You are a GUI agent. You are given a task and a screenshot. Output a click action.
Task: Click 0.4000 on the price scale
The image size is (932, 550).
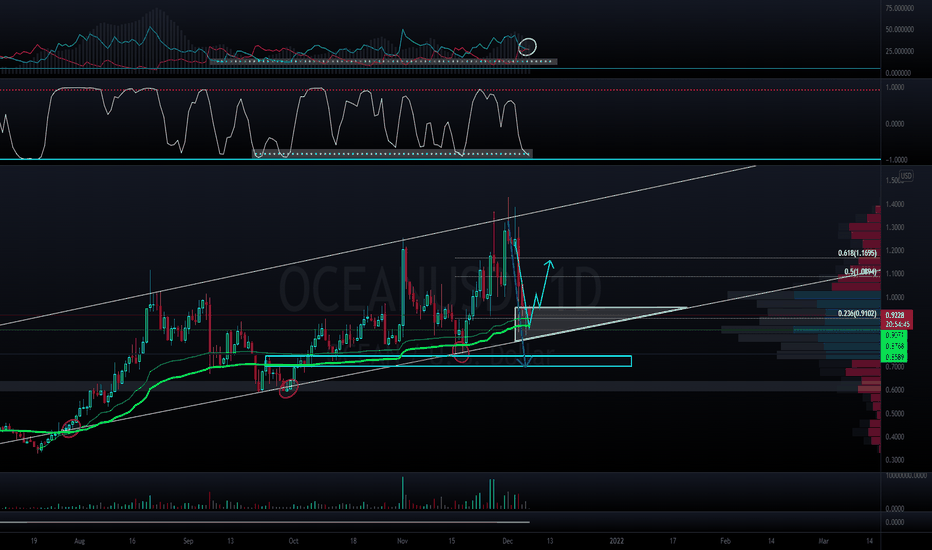coord(895,436)
